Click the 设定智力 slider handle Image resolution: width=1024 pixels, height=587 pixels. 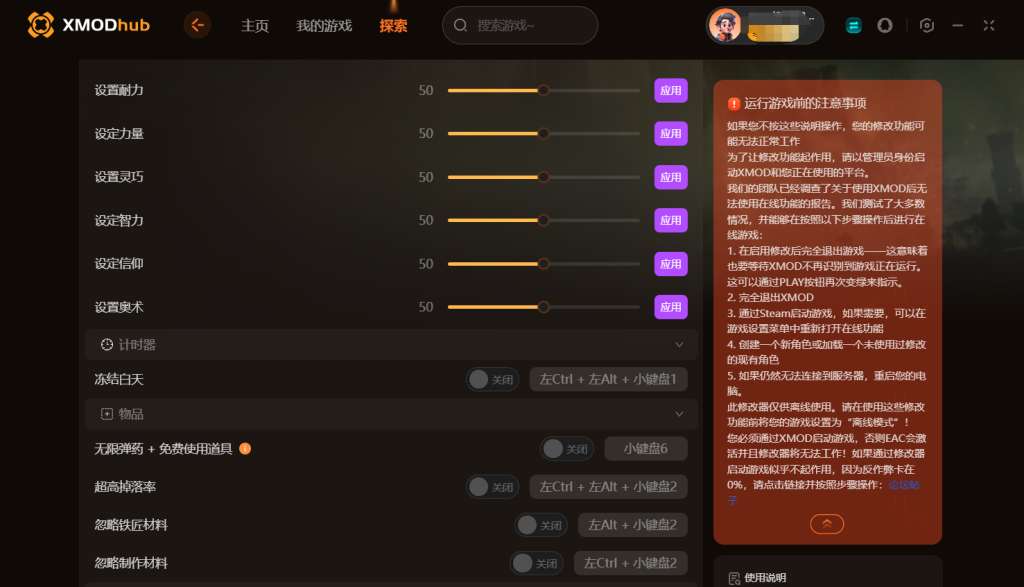[x=543, y=221]
